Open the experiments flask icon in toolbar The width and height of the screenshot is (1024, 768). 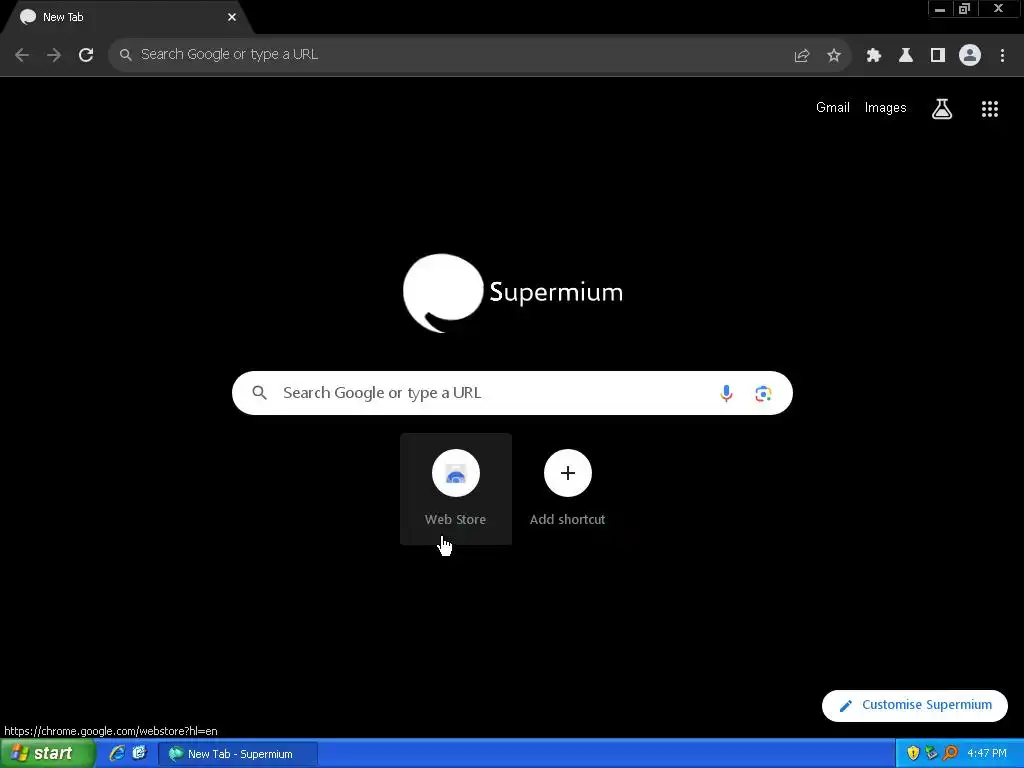pyautogui.click(x=906, y=56)
